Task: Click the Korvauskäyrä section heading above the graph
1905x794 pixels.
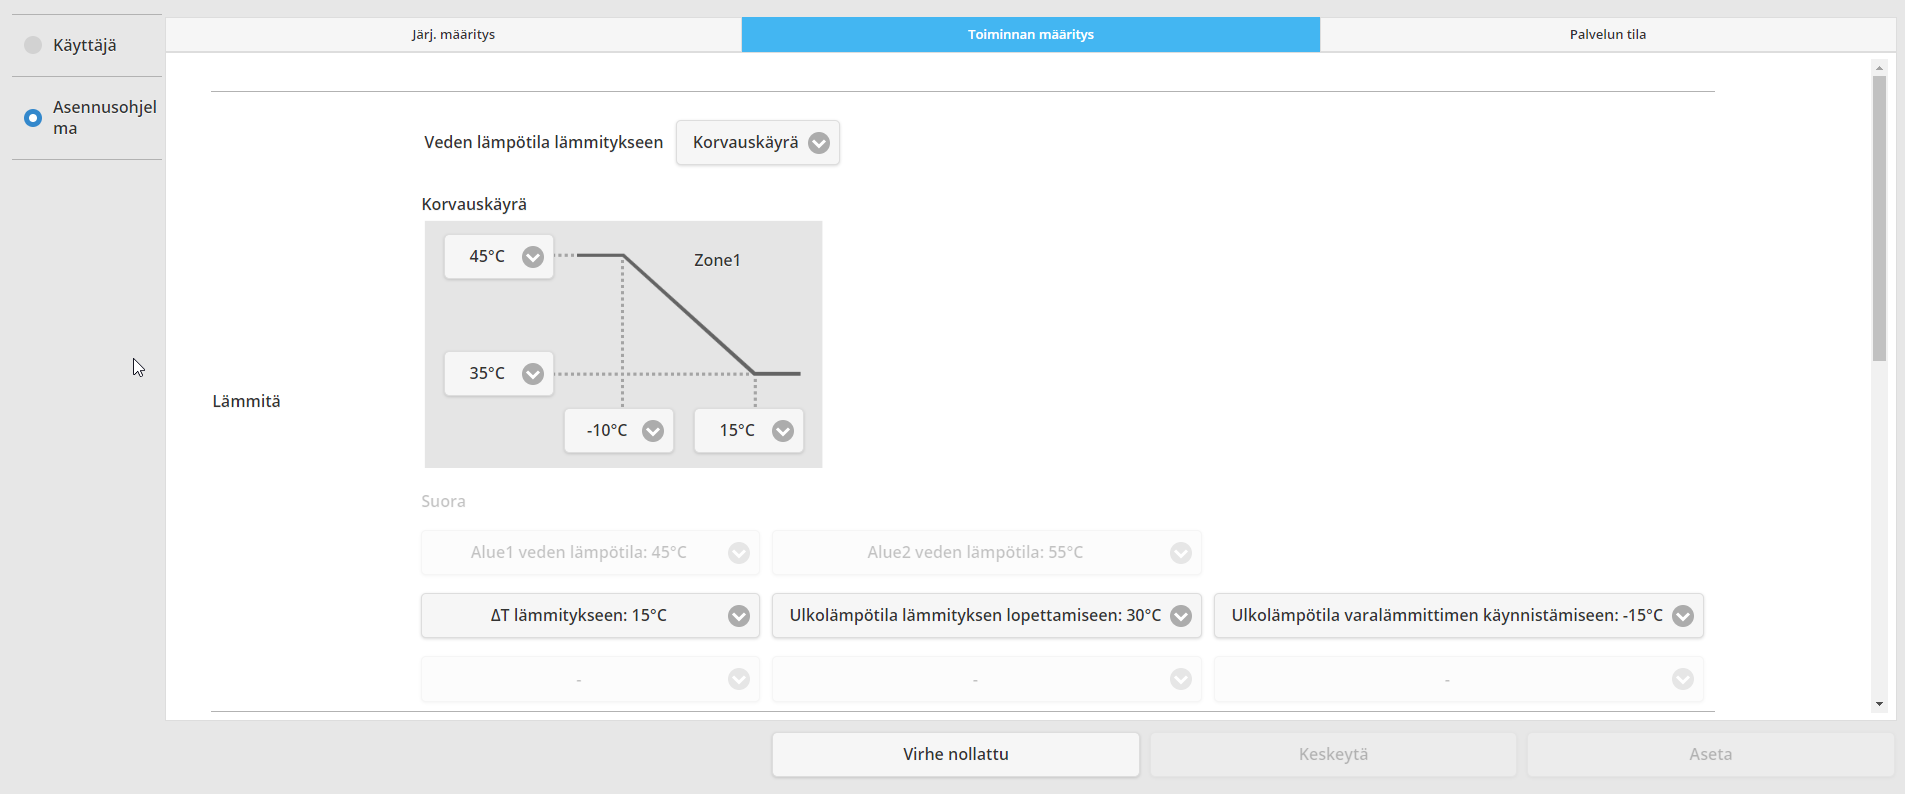Action: pos(474,204)
